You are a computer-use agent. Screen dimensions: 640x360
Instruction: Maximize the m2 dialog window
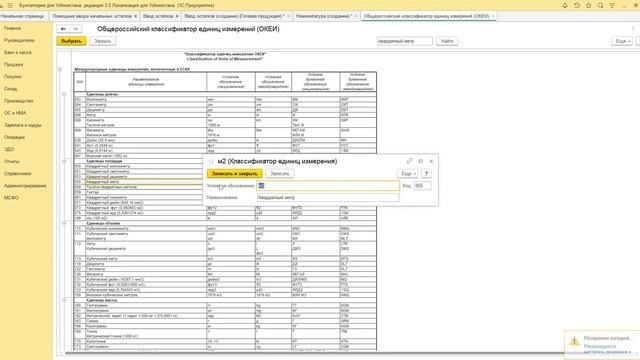(420, 161)
